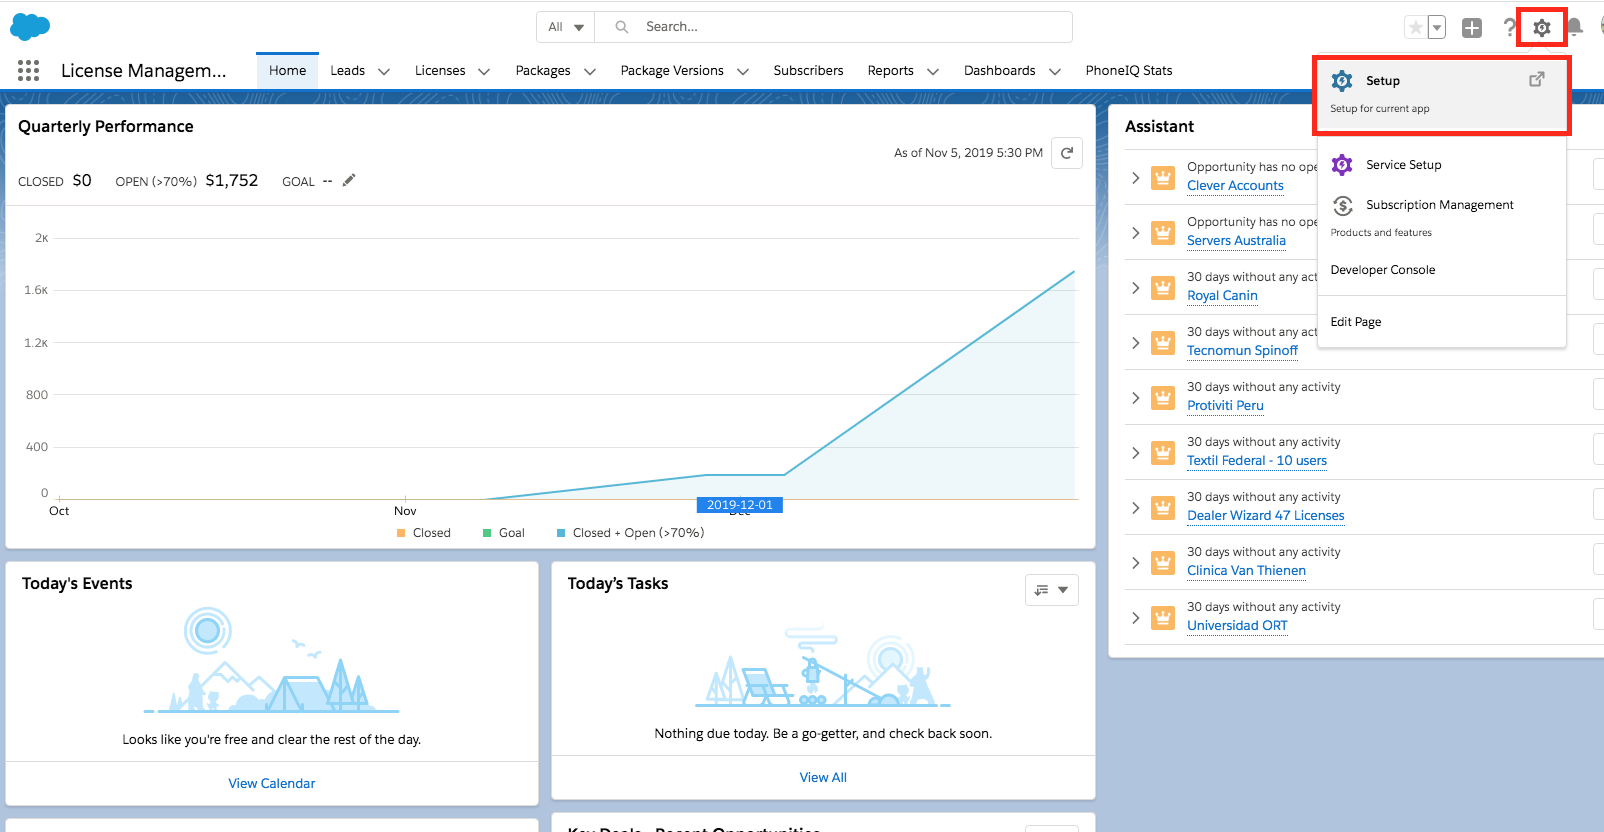Open the View Calendar link
This screenshot has width=1604, height=832.
[271, 784]
